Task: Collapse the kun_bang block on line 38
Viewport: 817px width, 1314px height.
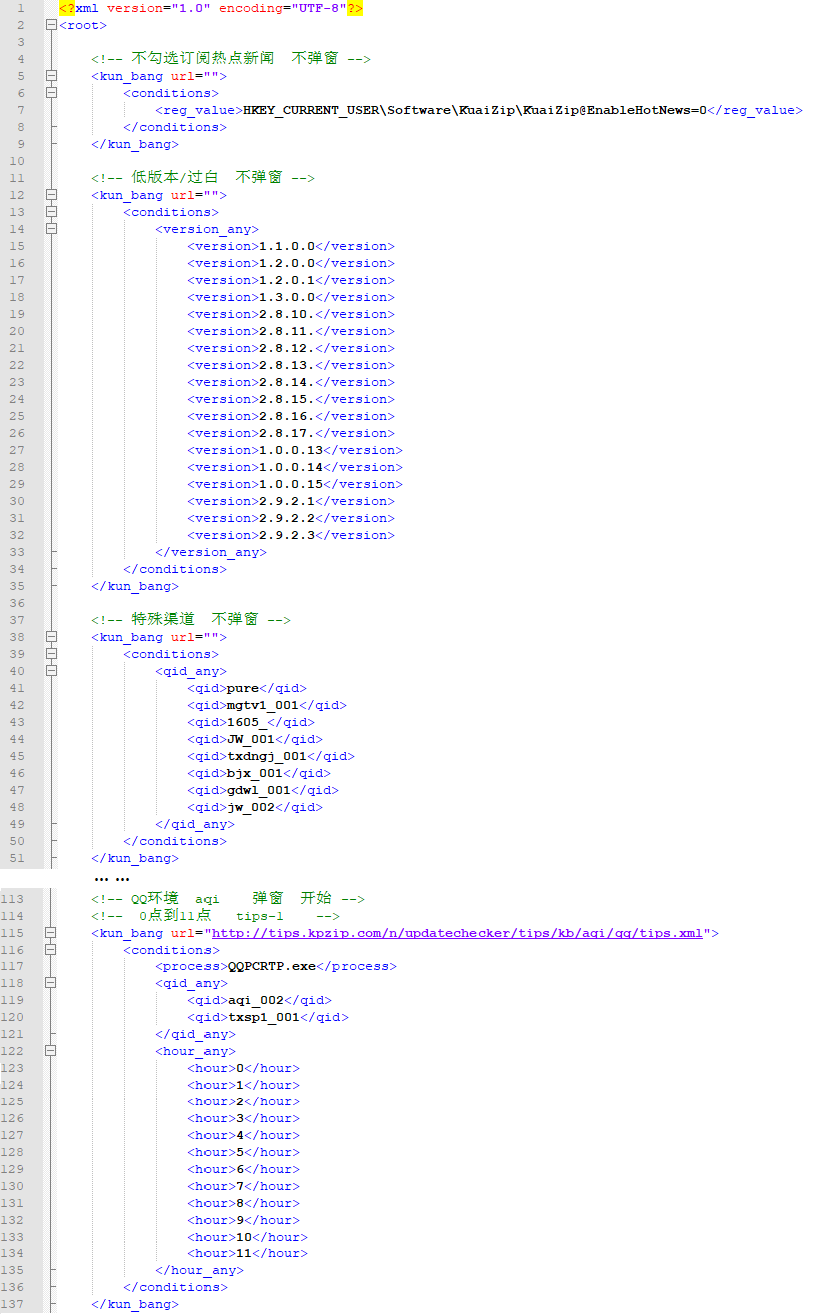Action: point(51,637)
